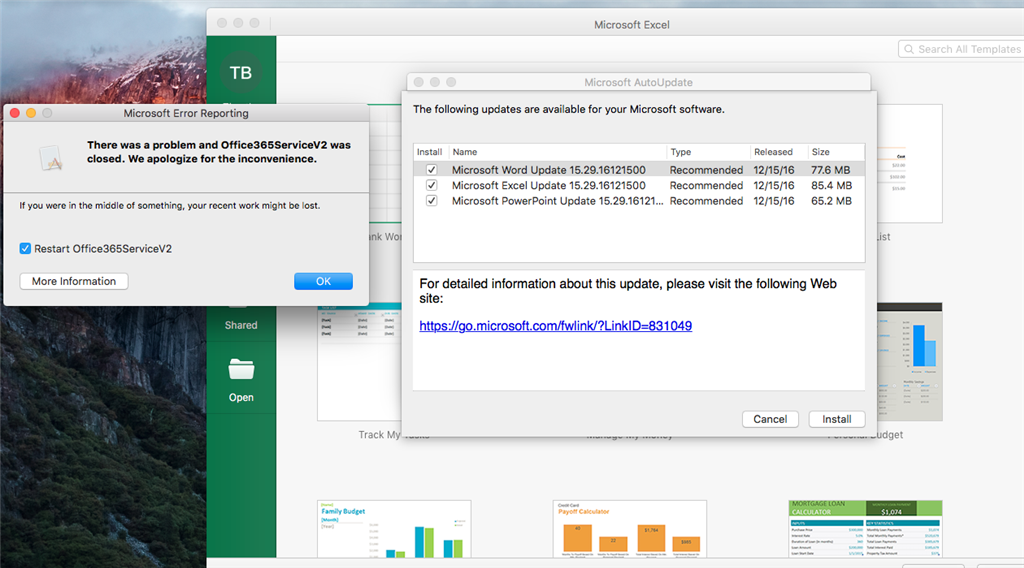1024x568 pixels.
Task: Uncheck Microsoft Excel Update install checkbox
Action: (x=432, y=185)
